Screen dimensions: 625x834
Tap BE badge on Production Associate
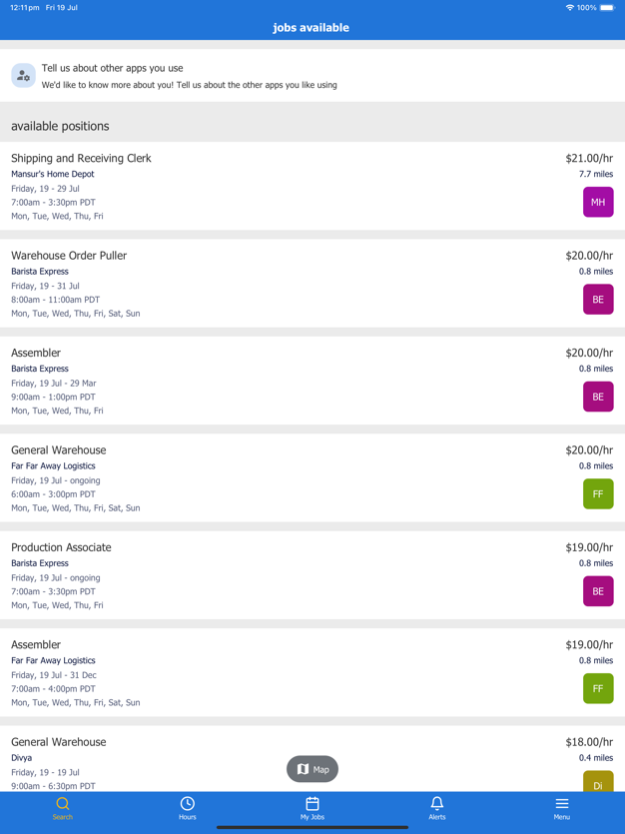tap(598, 591)
